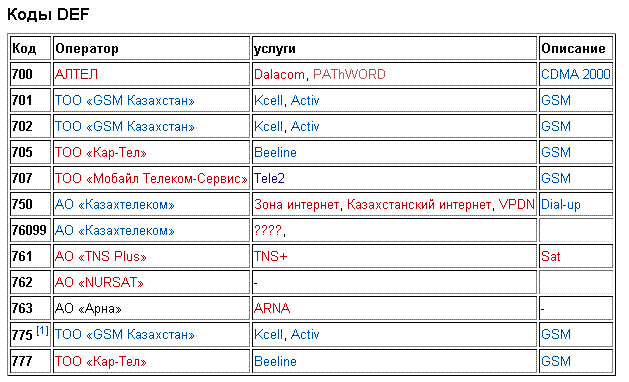
Task: Click Kcell link in row 701
Action: (268, 100)
